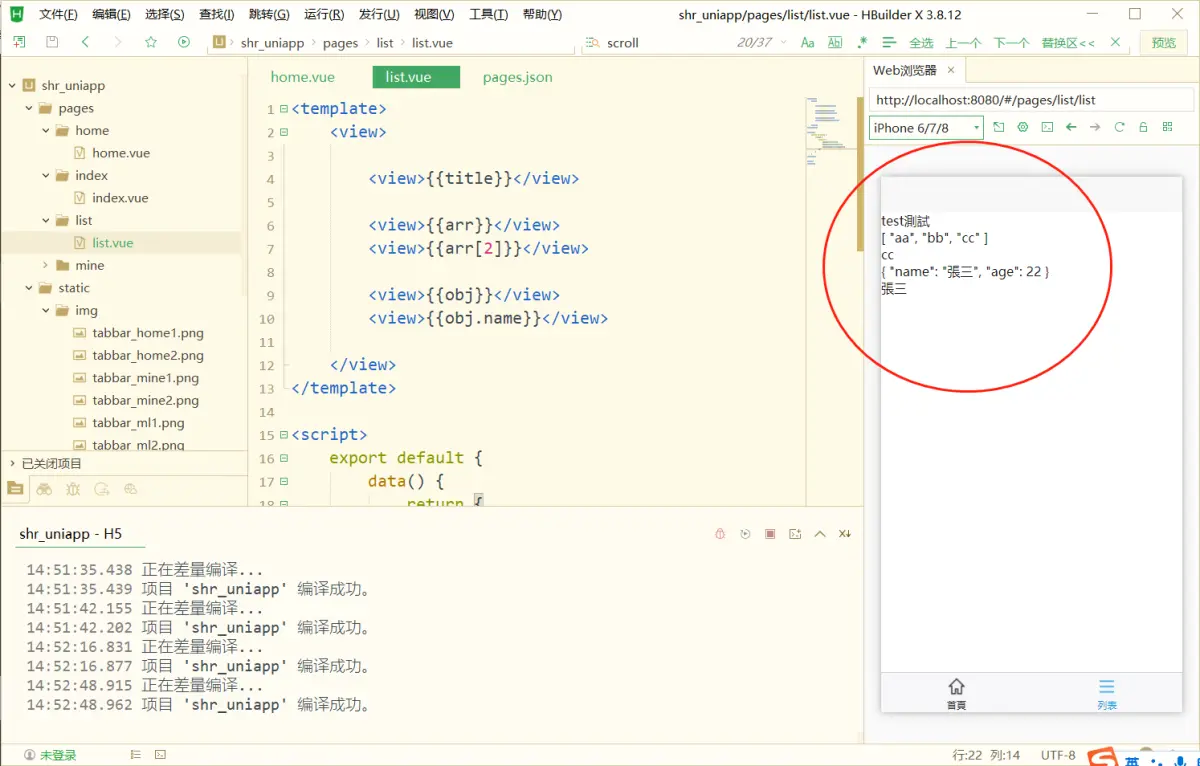Go back in the built-in browser
Viewport: 1200px width, 766px height.
tap(1071, 127)
